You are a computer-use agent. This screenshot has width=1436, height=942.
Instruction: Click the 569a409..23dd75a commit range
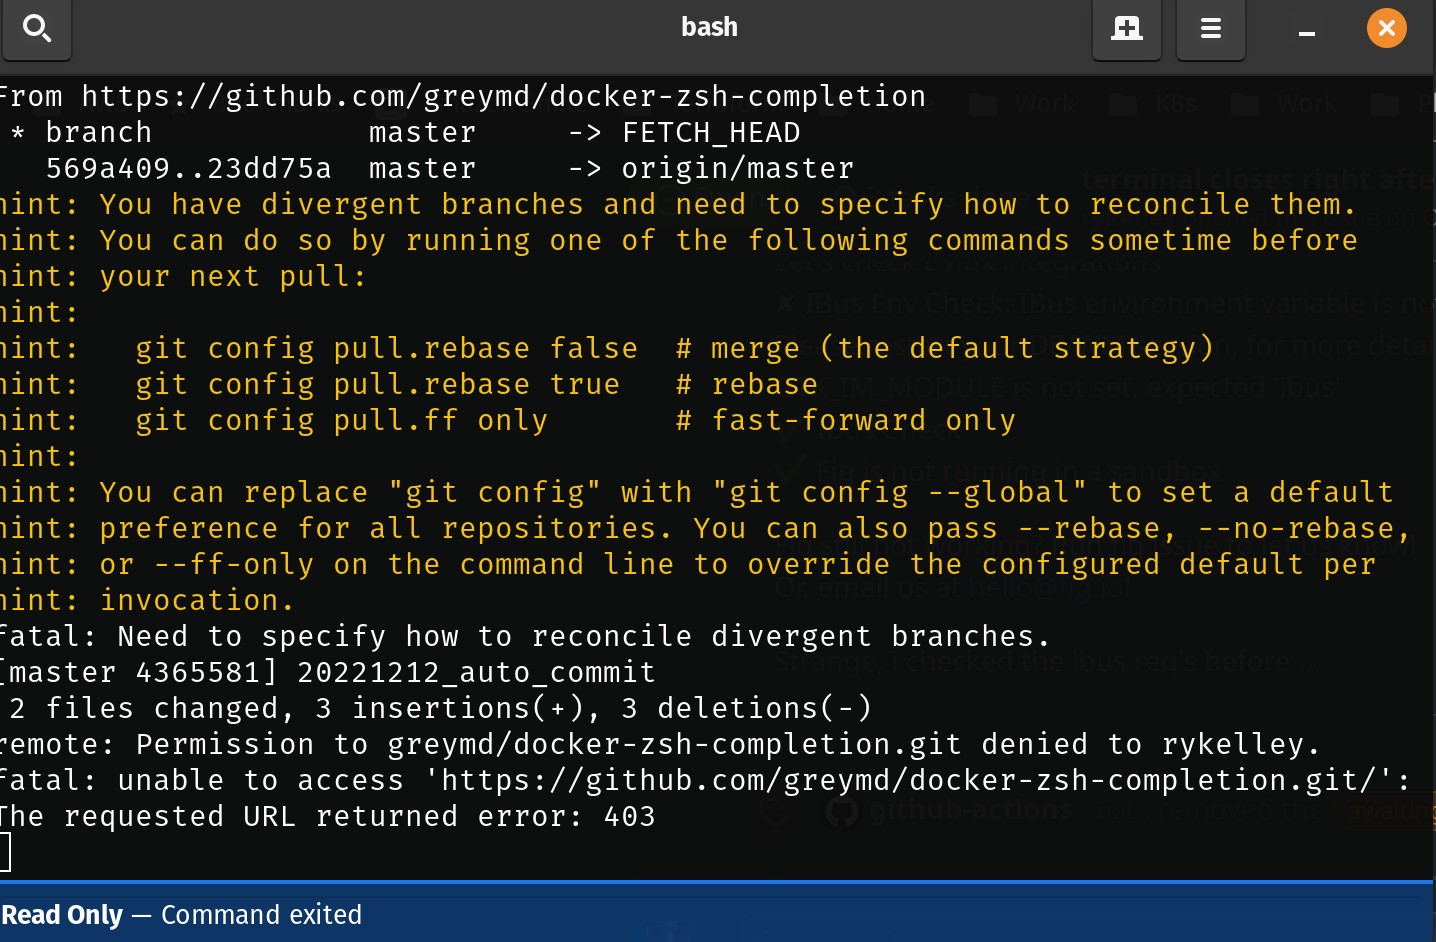coord(187,167)
